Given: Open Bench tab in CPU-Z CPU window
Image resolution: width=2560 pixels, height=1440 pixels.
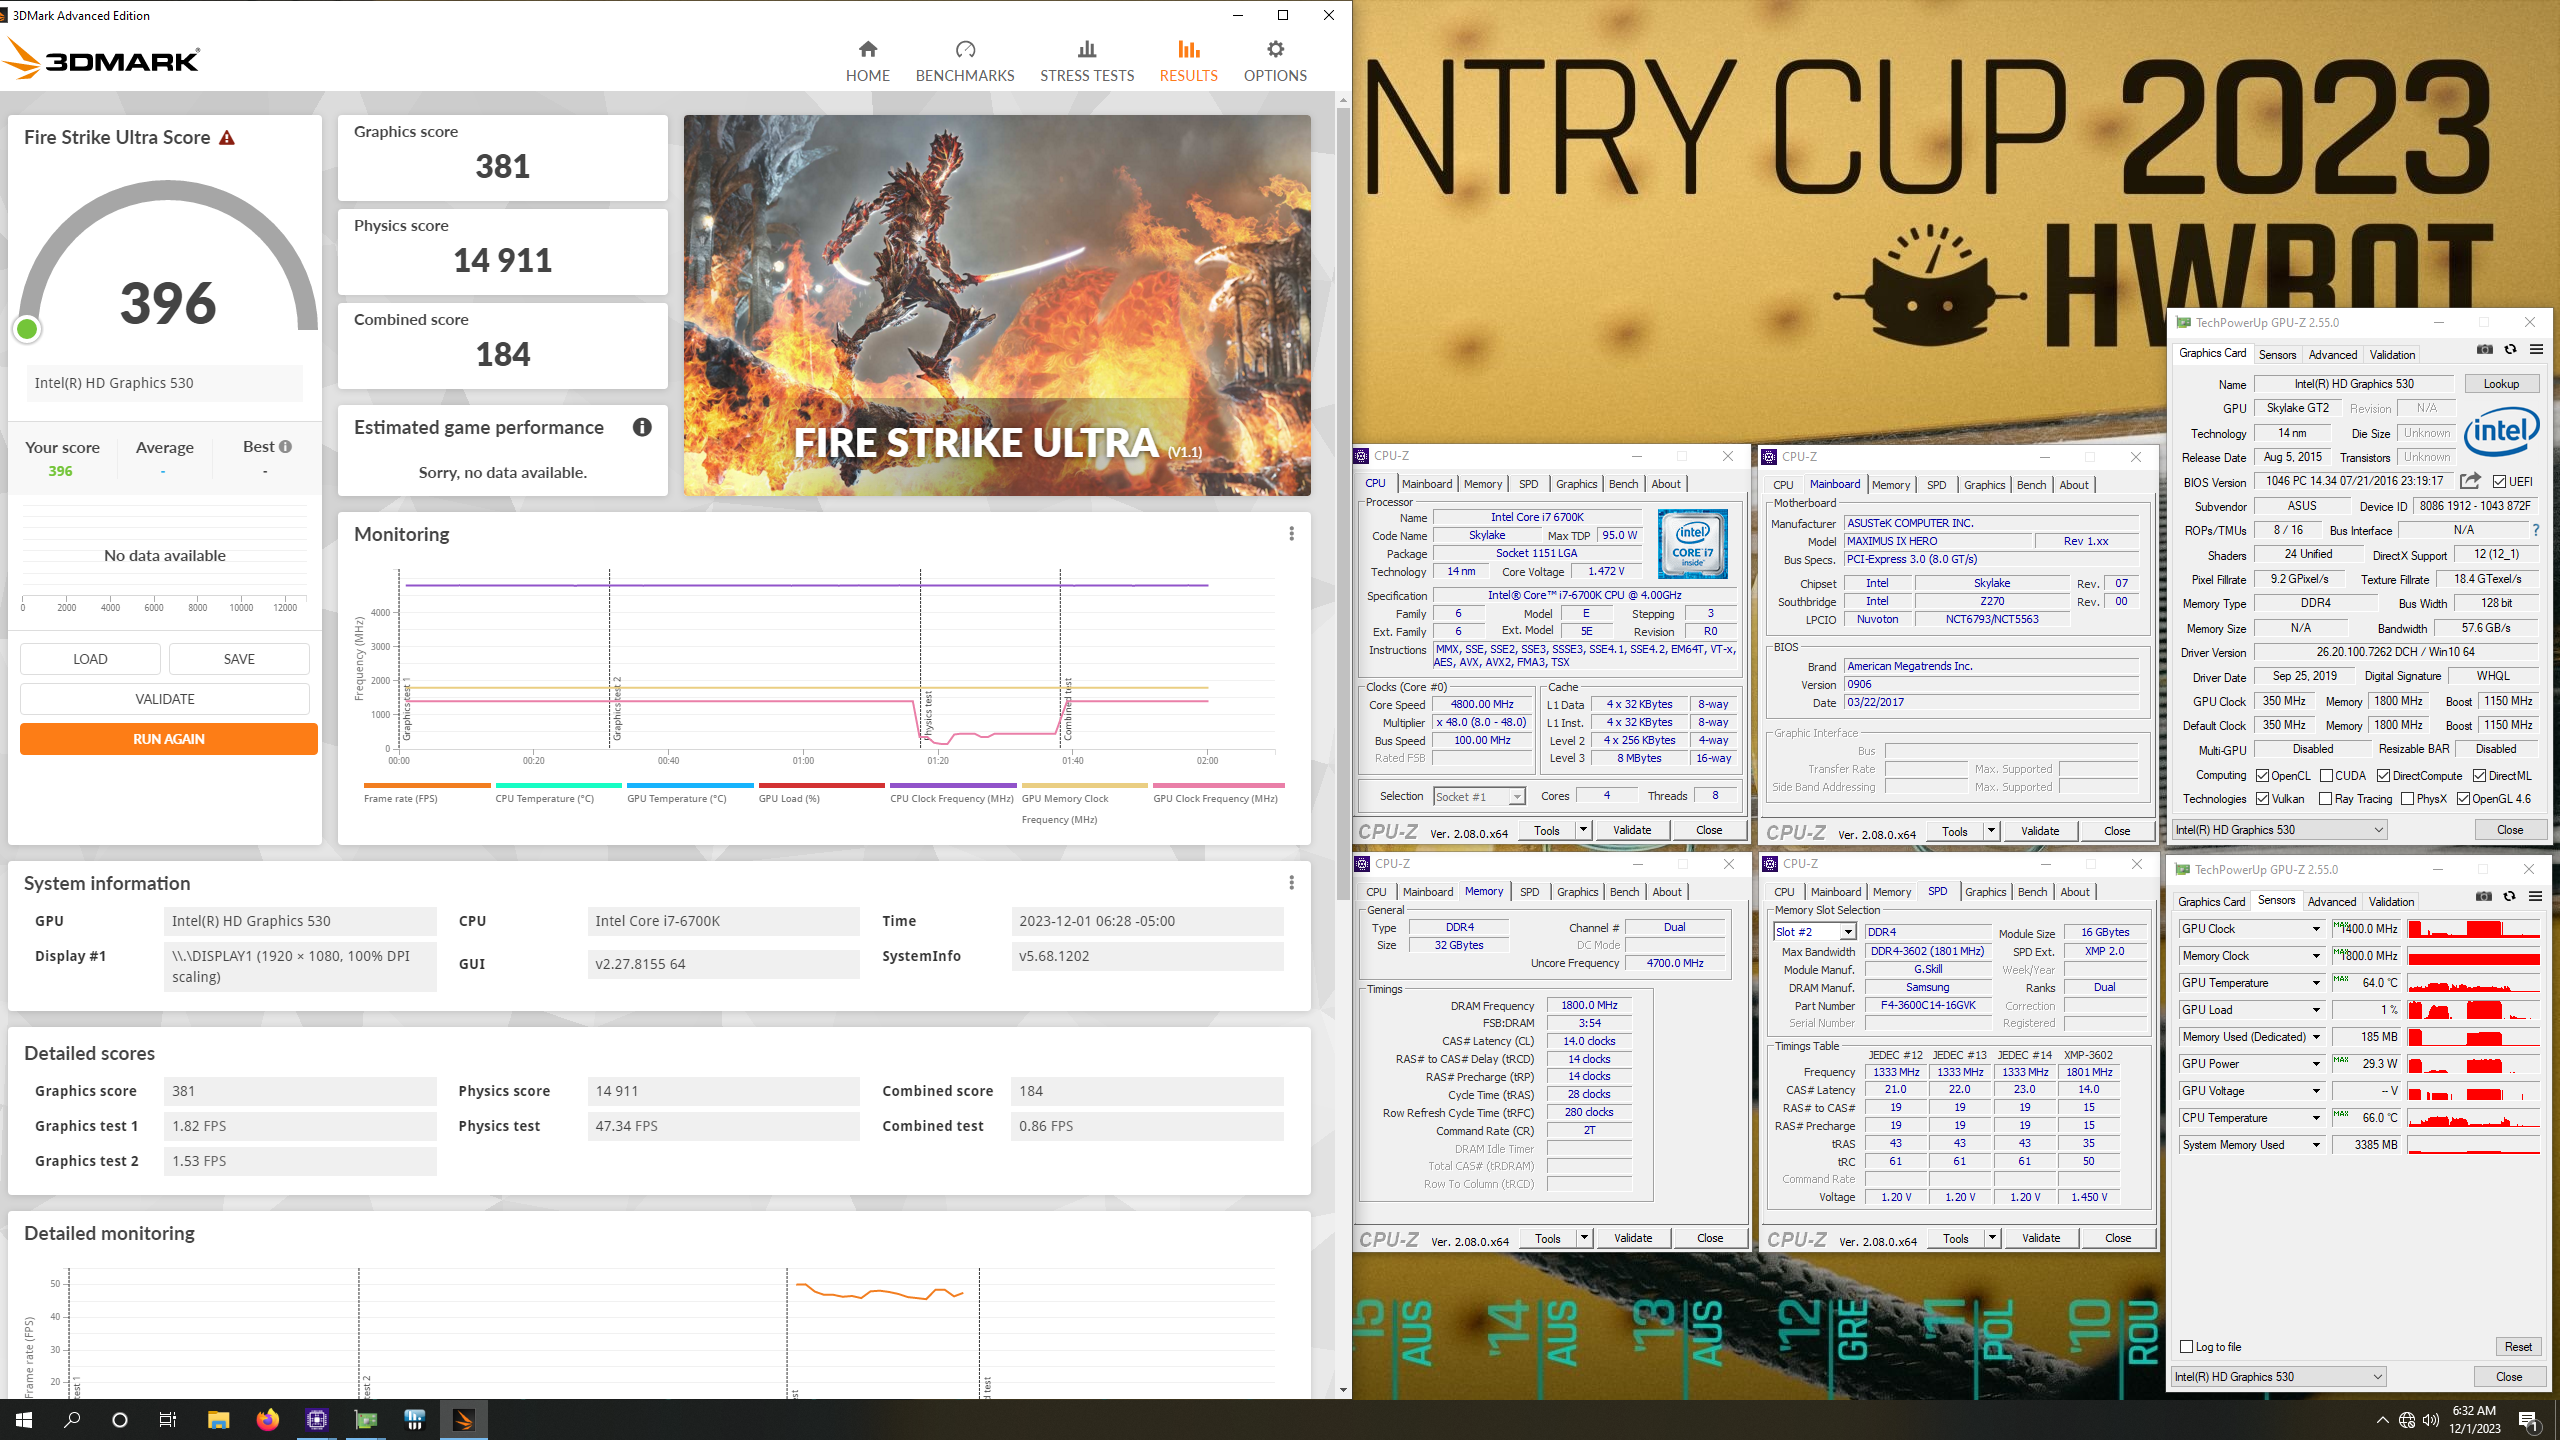Looking at the screenshot, I should click(1623, 484).
